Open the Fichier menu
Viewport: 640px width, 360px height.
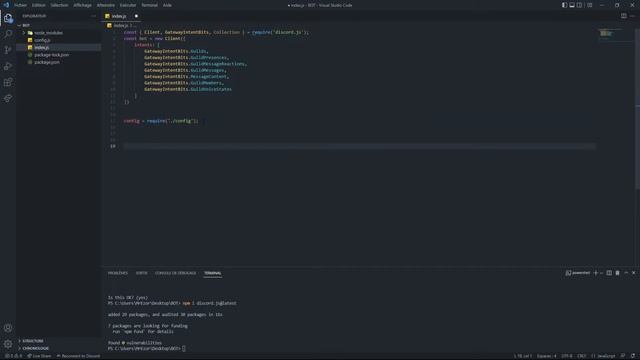20,5
